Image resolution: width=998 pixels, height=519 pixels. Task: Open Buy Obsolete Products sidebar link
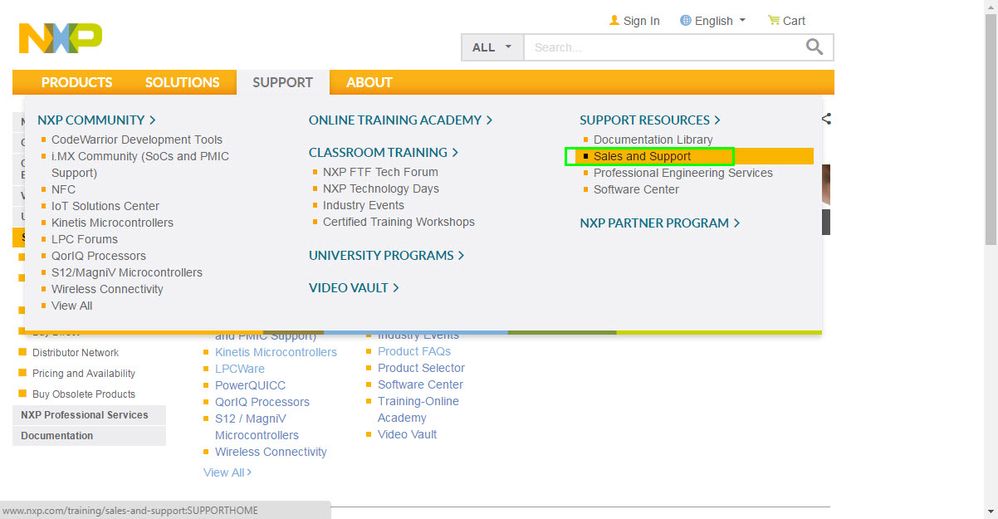pos(83,394)
